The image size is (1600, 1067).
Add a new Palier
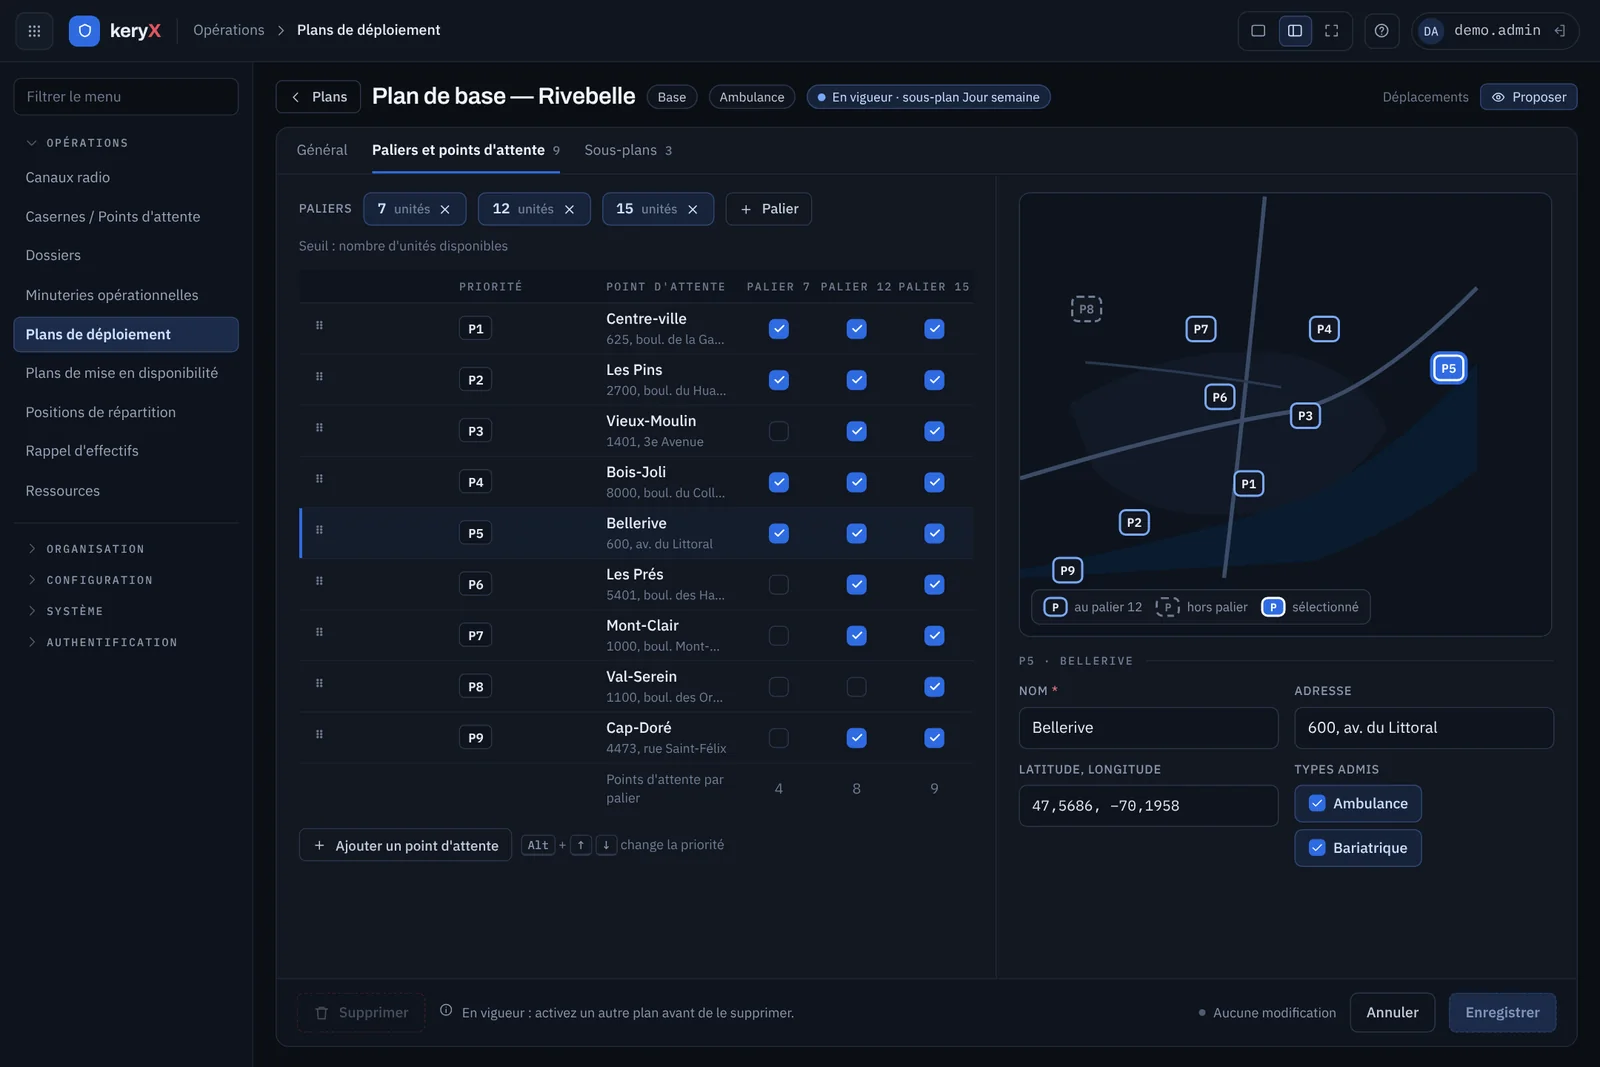768,209
